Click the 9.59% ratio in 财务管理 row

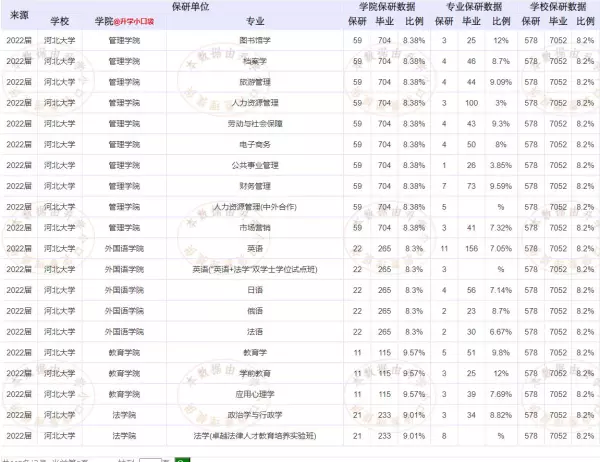point(501,186)
